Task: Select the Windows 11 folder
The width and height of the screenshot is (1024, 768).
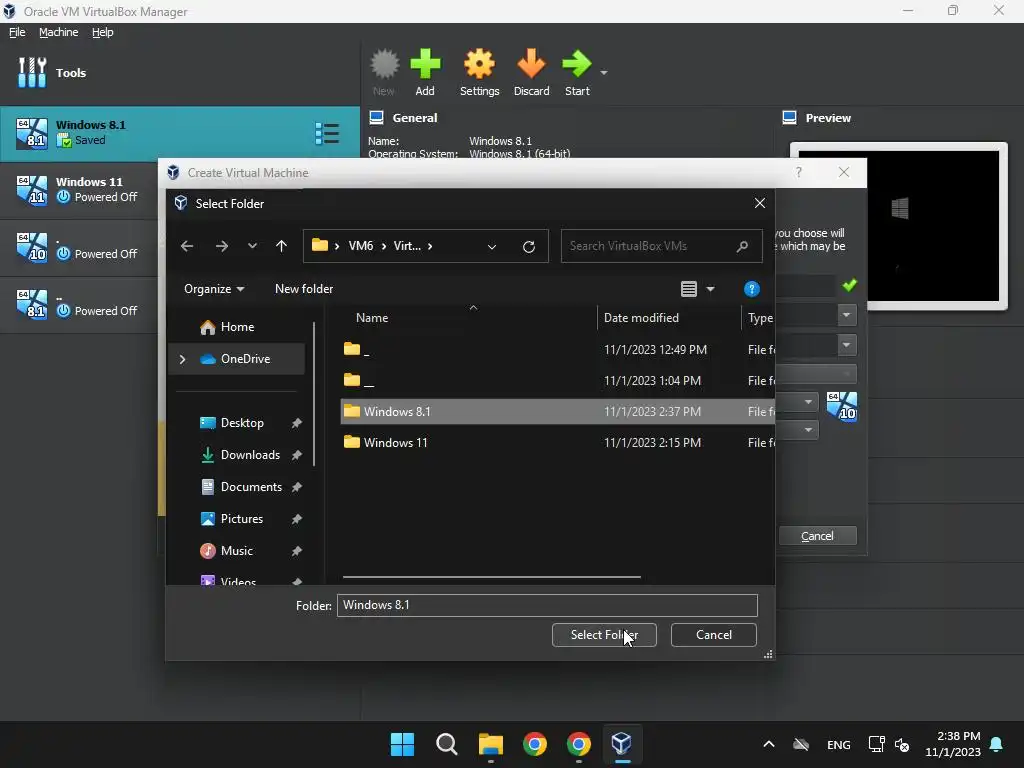Action: point(558,443)
